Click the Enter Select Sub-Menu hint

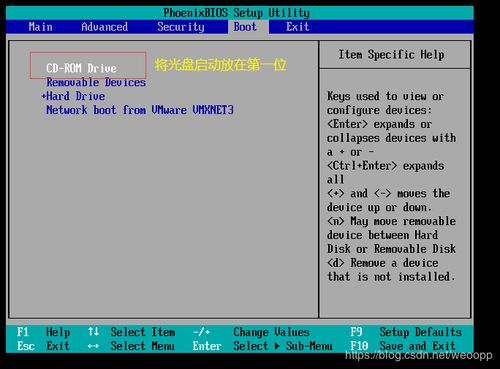coord(262,346)
